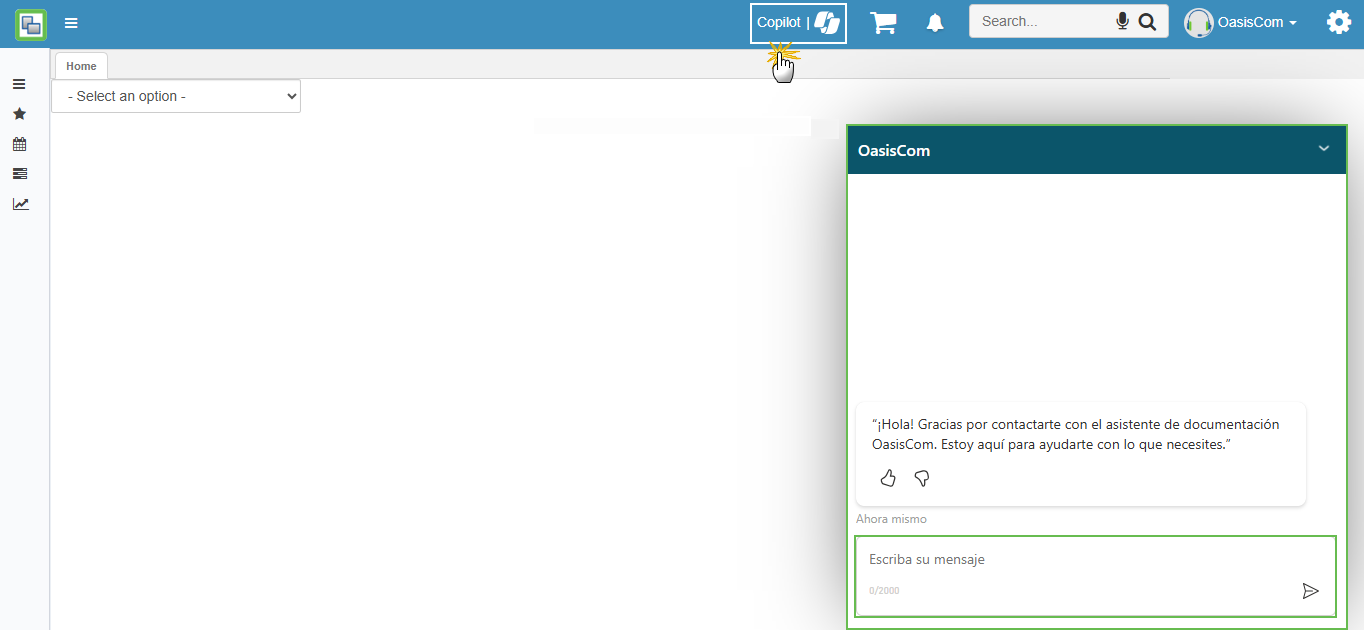Screen dimensions: 1364x641
Task: Like the assistant greeting with thumbs up
Action: [888, 479]
